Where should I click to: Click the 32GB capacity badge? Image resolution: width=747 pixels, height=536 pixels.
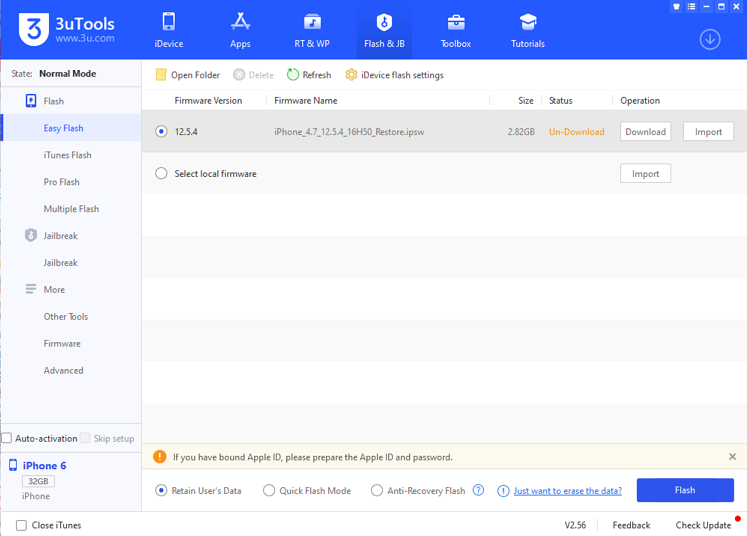click(x=38, y=481)
